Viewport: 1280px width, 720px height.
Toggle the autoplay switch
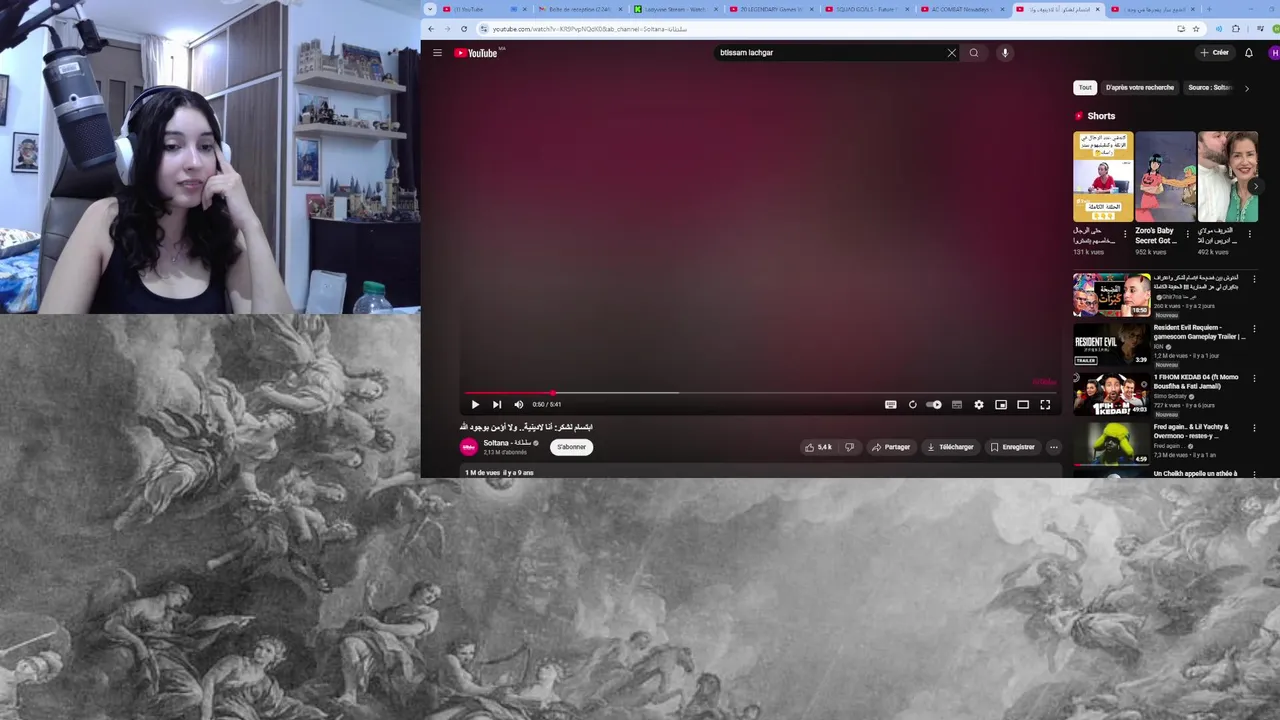pyautogui.click(x=934, y=405)
